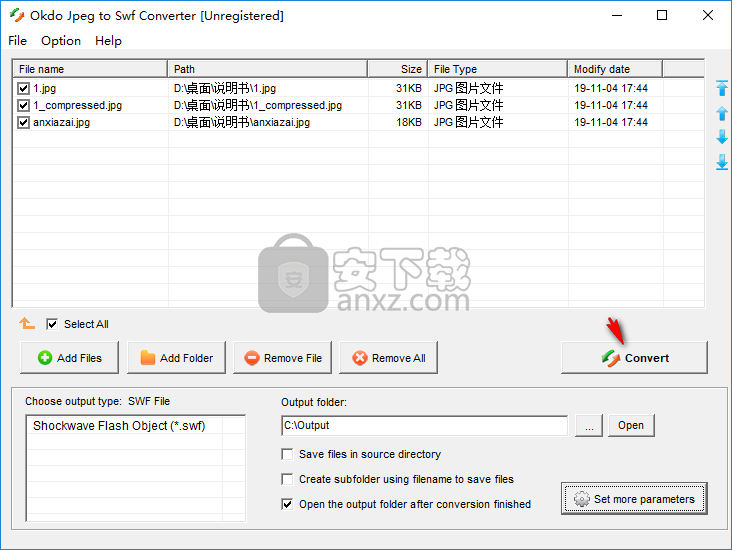Click the path D:\桌面\说明书\1.jpg
This screenshot has width=732, height=550.
click(x=225, y=88)
